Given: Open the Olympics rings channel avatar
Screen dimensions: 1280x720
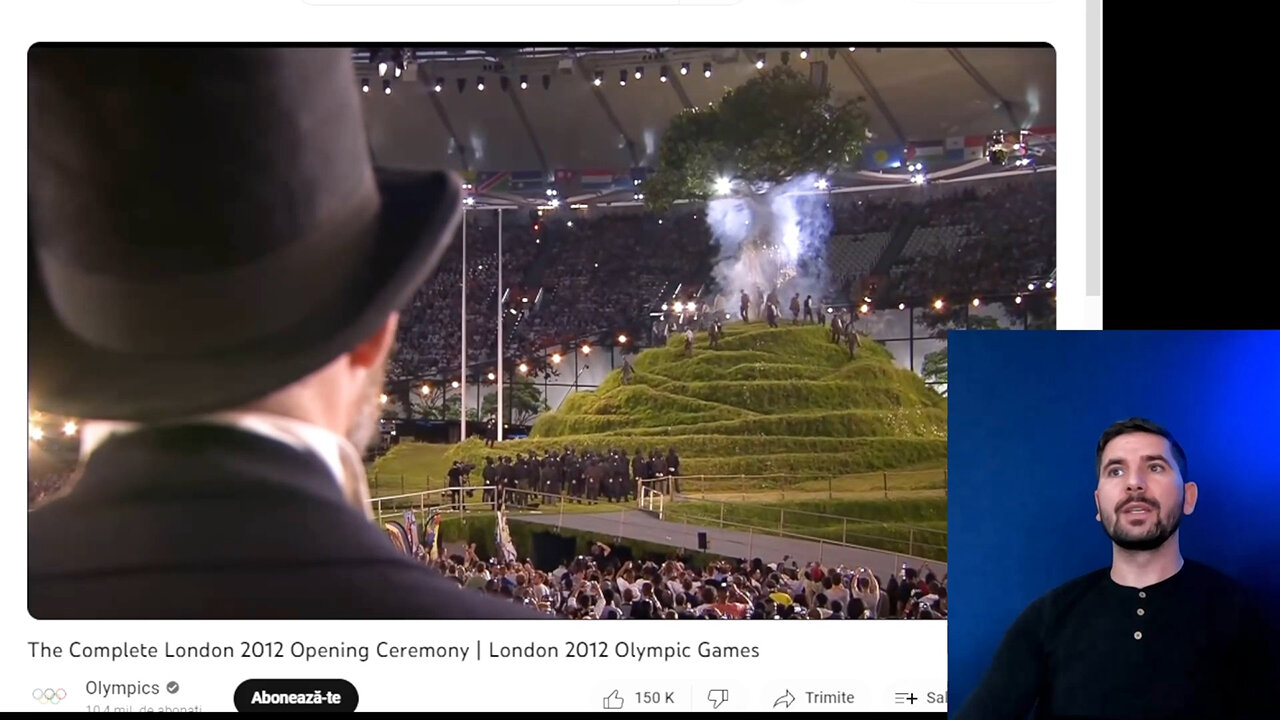Looking at the screenshot, I should [x=49, y=695].
